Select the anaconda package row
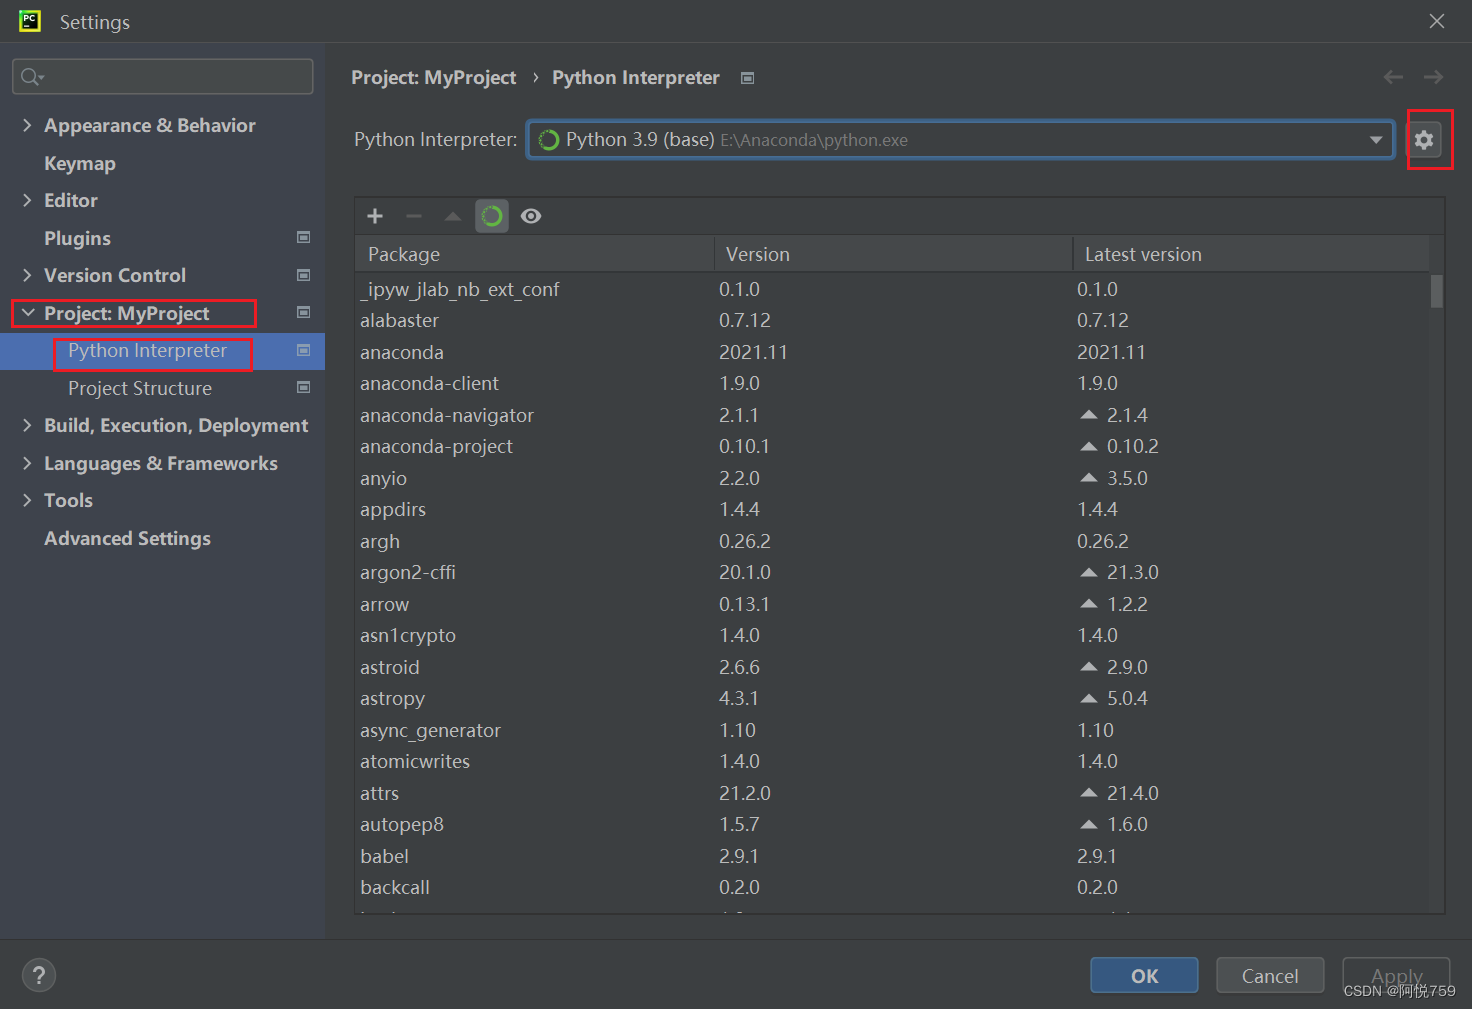1472x1009 pixels. click(x=893, y=352)
